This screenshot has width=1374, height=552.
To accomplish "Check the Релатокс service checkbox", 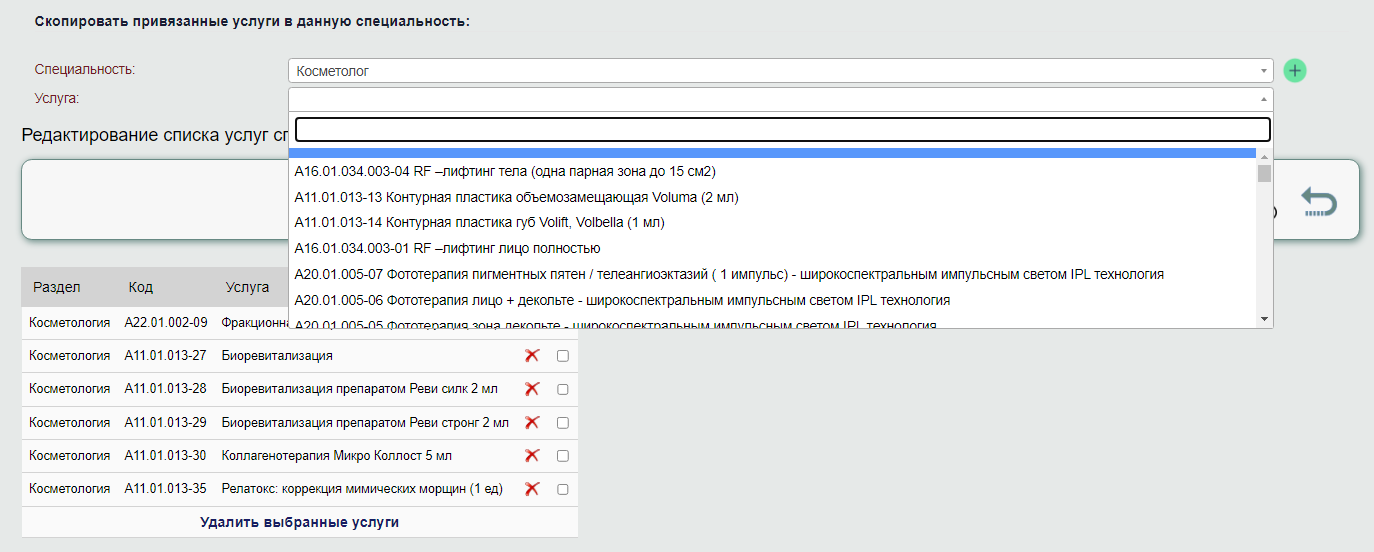I will pos(562,490).
